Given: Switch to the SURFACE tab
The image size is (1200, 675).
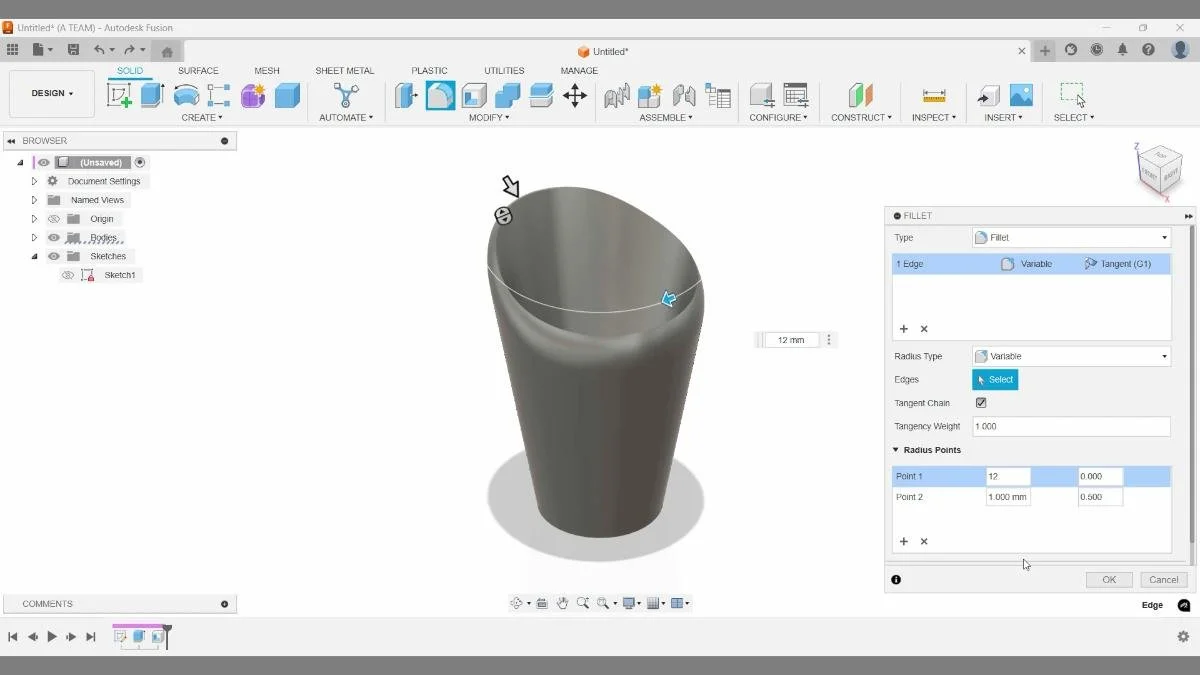Looking at the screenshot, I should tap(198, 70).
